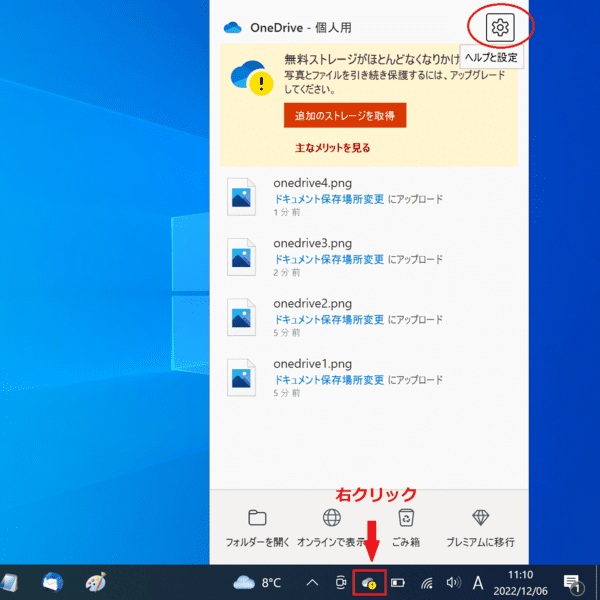Click the onedrive3.png image file icon
This screenshot has height=600, width=600.
pyautogui.click(x=241, y=257)
